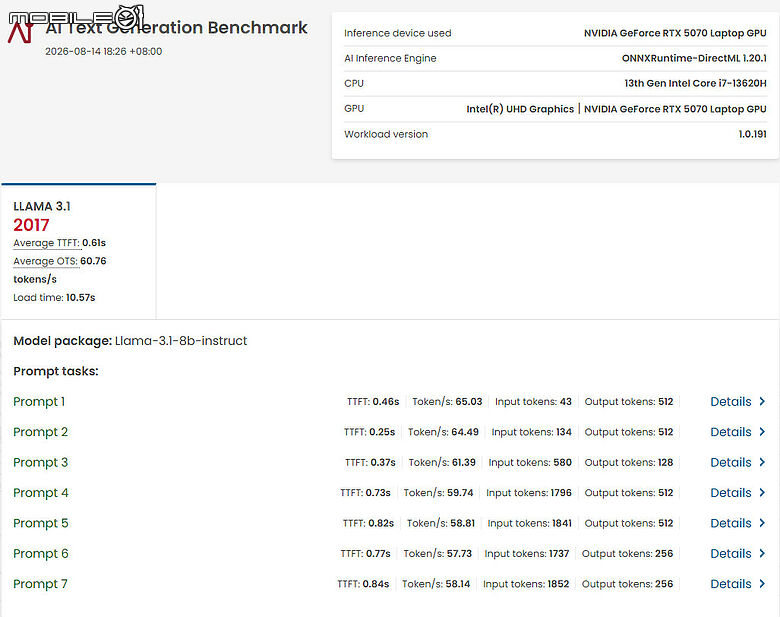Open Details link for Prompt 5
Viewport: 780px width, 617px height.
(x=731, y=523)
